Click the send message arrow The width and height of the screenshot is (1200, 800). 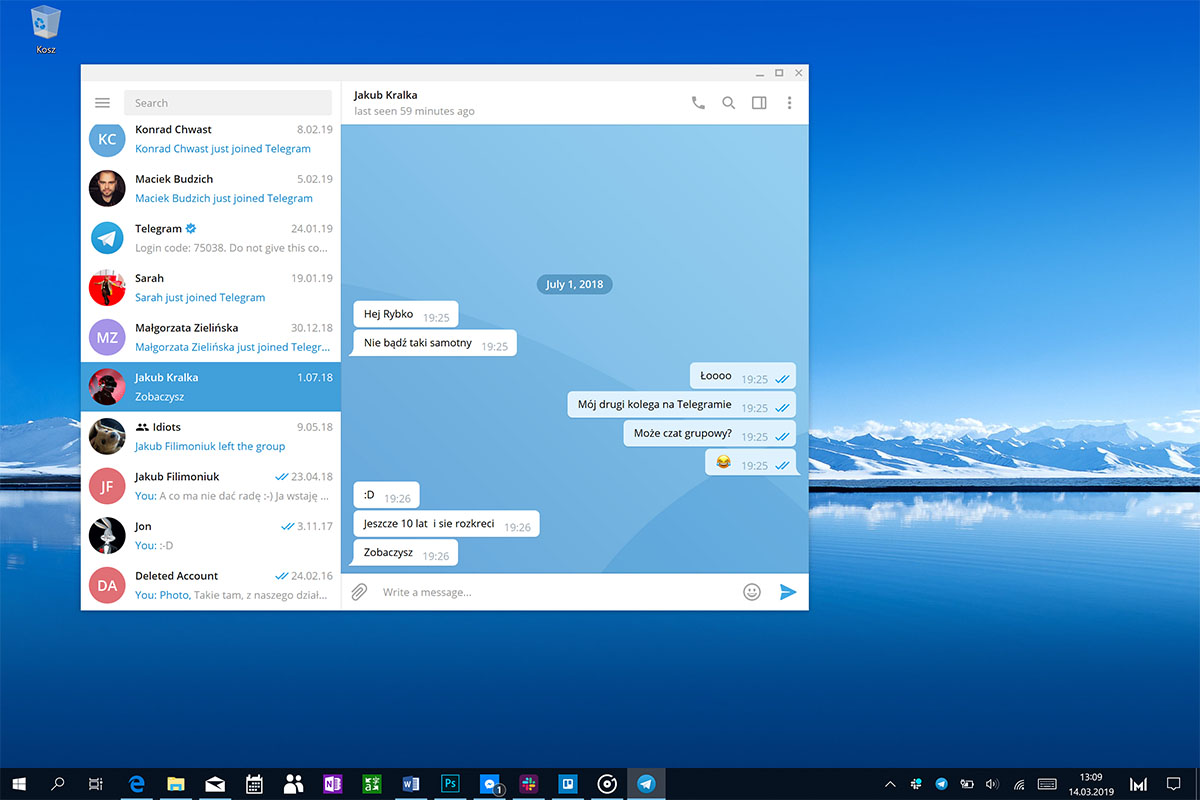(788, 592)
